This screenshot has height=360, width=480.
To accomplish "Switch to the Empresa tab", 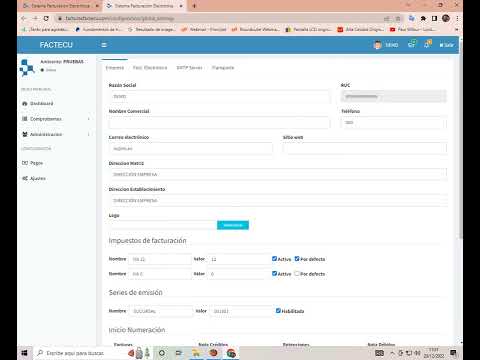I will click(115, 68).
